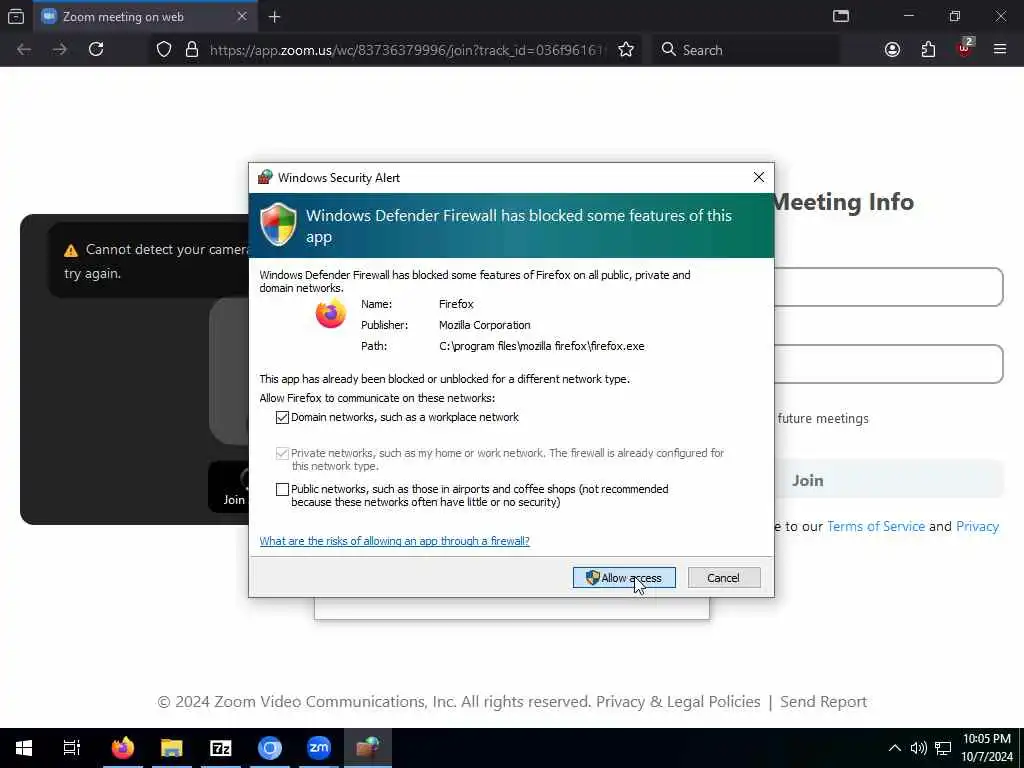The height and width of the screenshot is (768, 1024).
Task: Reload the Zoom page
Action: (x=96, y=50)
